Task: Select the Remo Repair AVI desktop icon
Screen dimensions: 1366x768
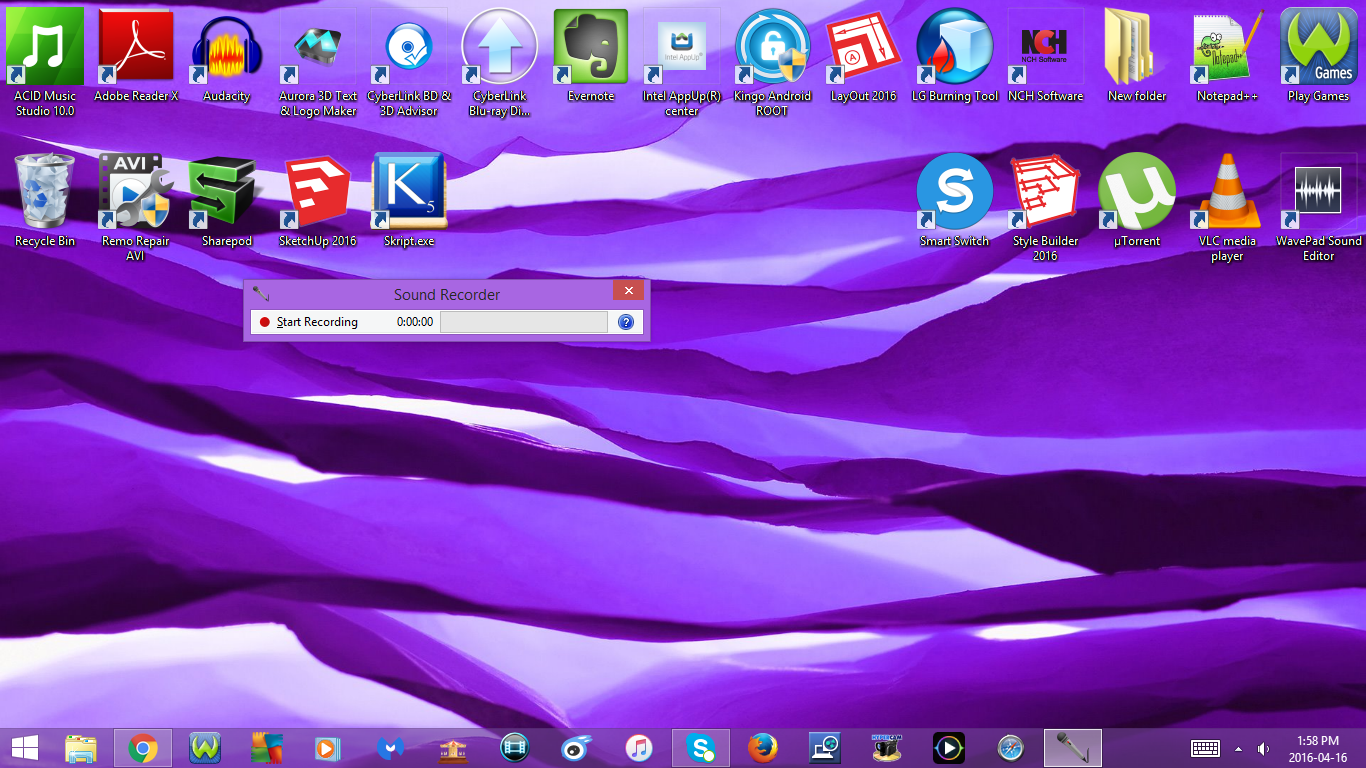Action: pyautogui.click(x=136, y=207)
